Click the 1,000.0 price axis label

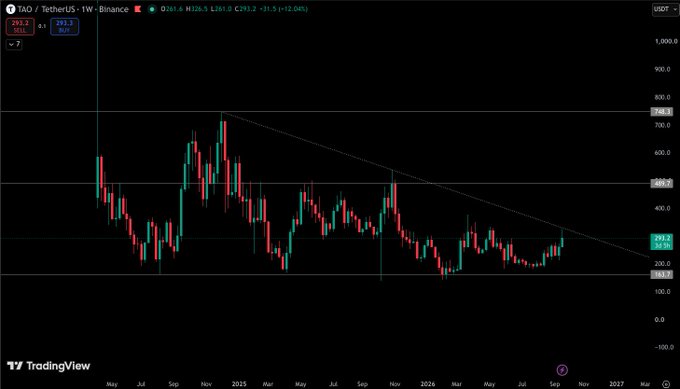coord(666,41)
